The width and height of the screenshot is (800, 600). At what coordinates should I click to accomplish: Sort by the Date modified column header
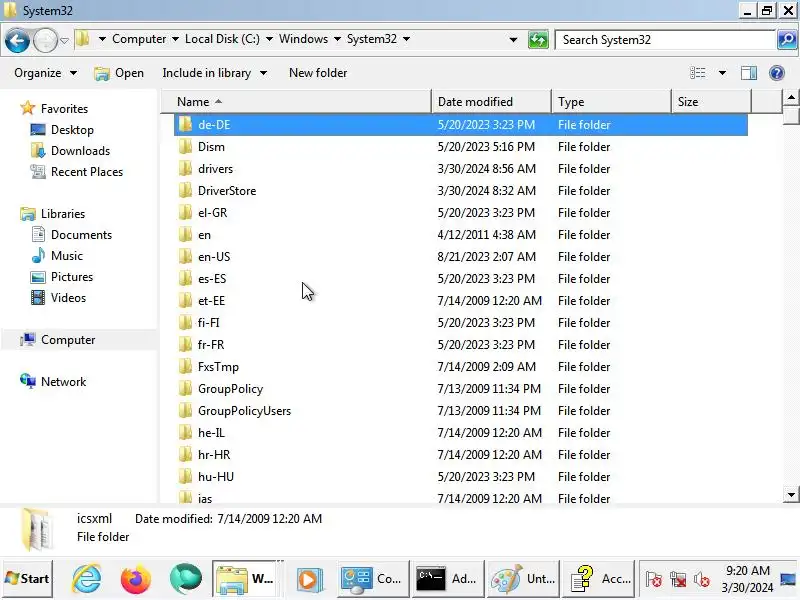click(x=491, y=102)
